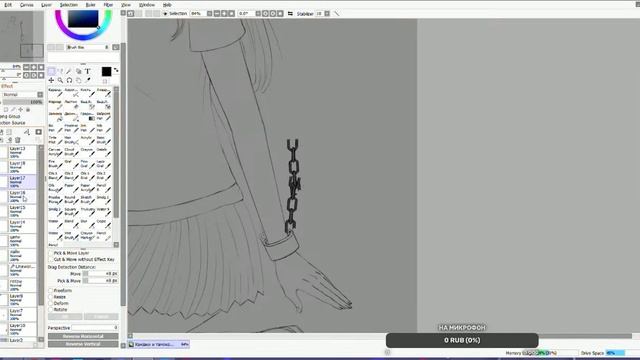
Task: Click the navigator canvas thumbnail
Action: tap(22, 36)
